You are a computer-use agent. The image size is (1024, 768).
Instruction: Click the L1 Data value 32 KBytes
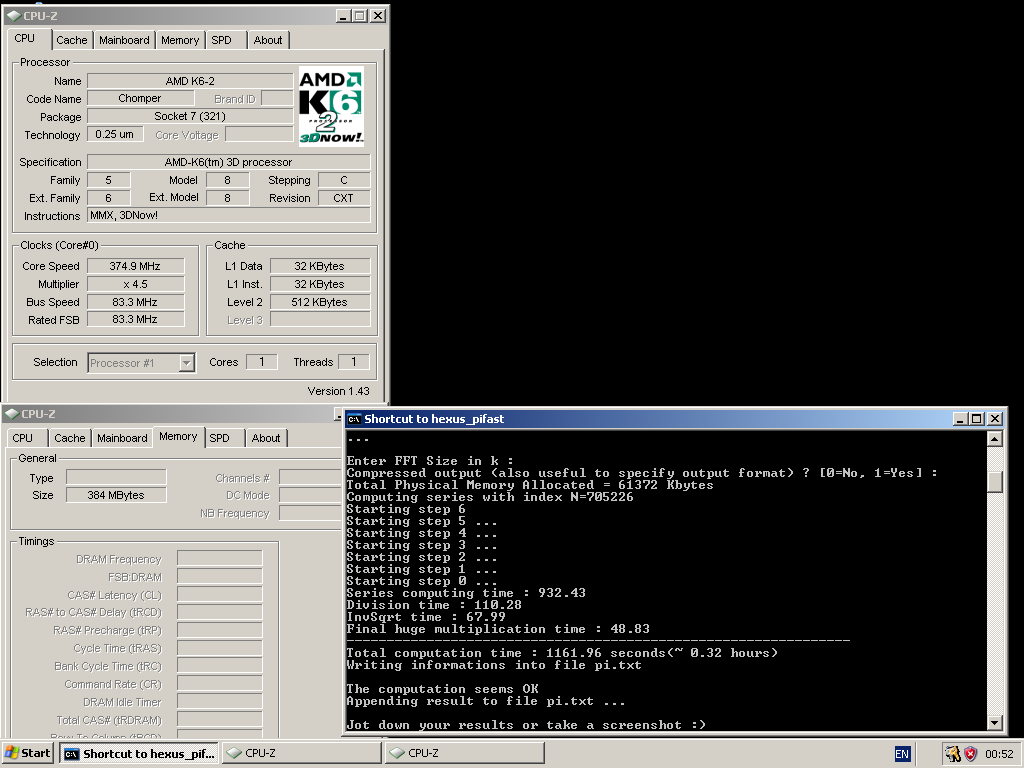[x=320, y=266]
